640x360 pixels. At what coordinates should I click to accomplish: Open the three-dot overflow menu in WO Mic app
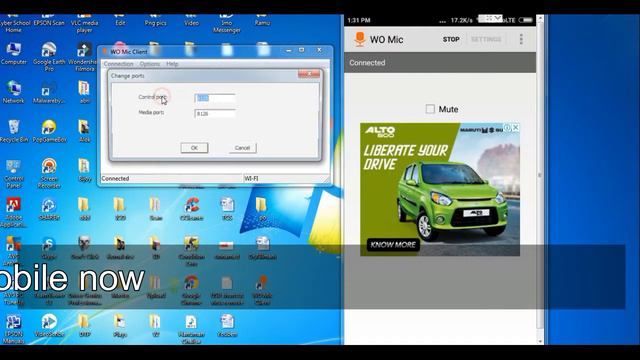tap(521, 39)
